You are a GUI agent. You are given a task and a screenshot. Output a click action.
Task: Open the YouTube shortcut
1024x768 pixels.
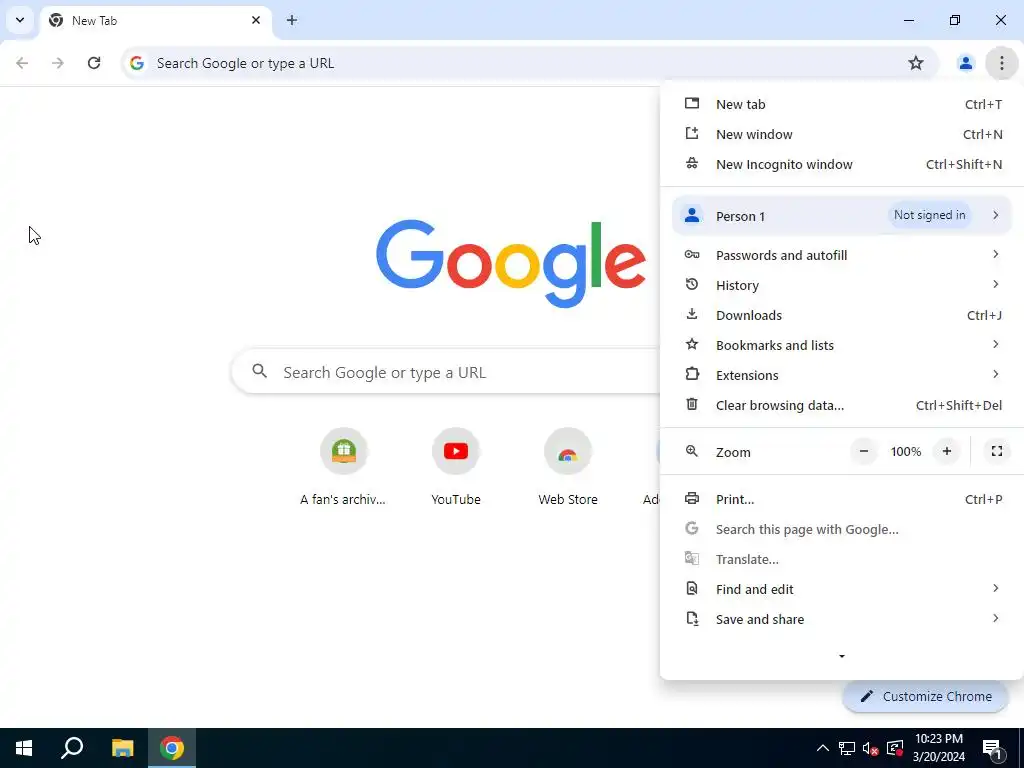pos(456,468)
